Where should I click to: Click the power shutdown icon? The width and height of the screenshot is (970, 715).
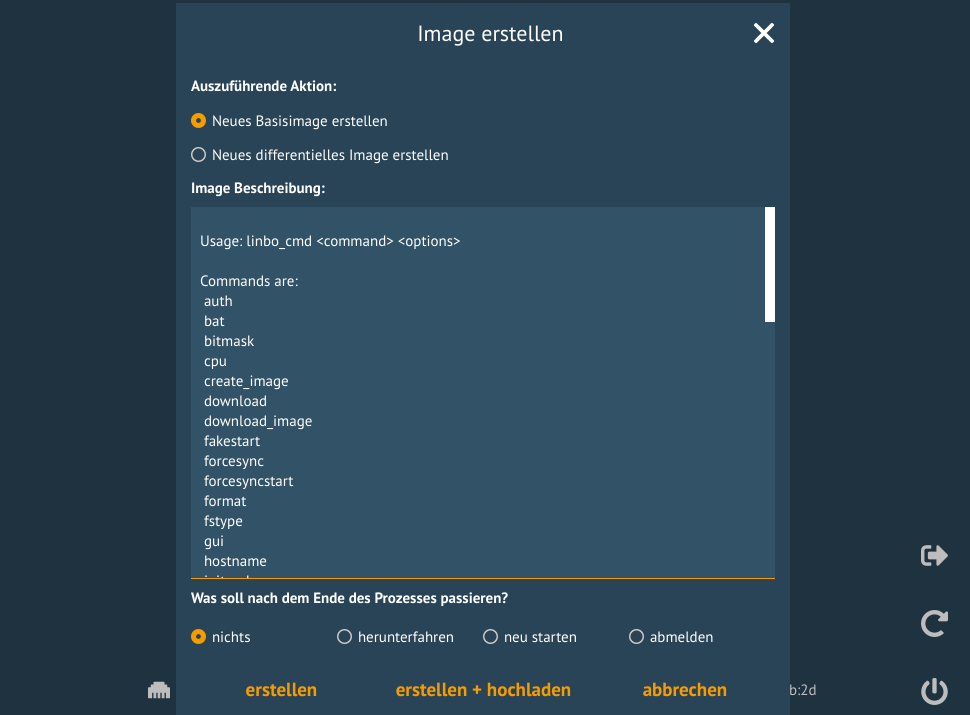(934, 691)
